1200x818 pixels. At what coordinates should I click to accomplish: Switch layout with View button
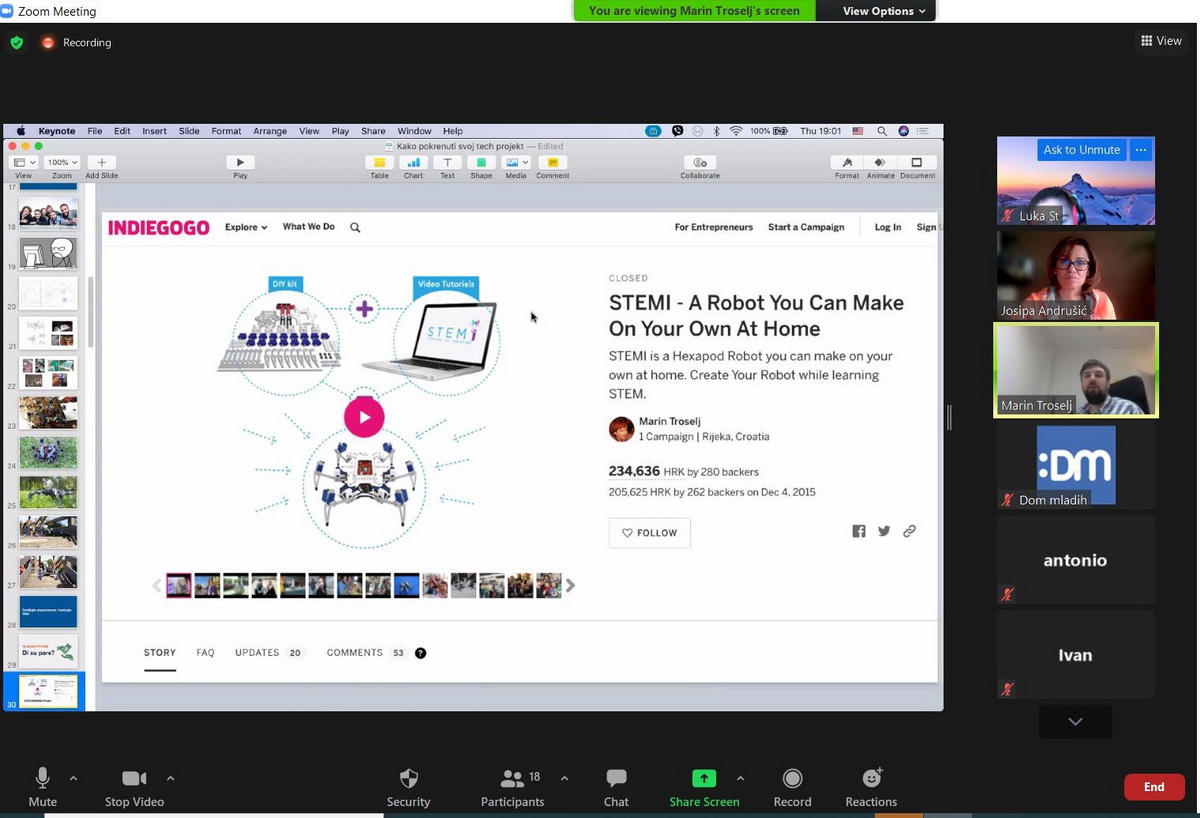[x=1161, y=41]
